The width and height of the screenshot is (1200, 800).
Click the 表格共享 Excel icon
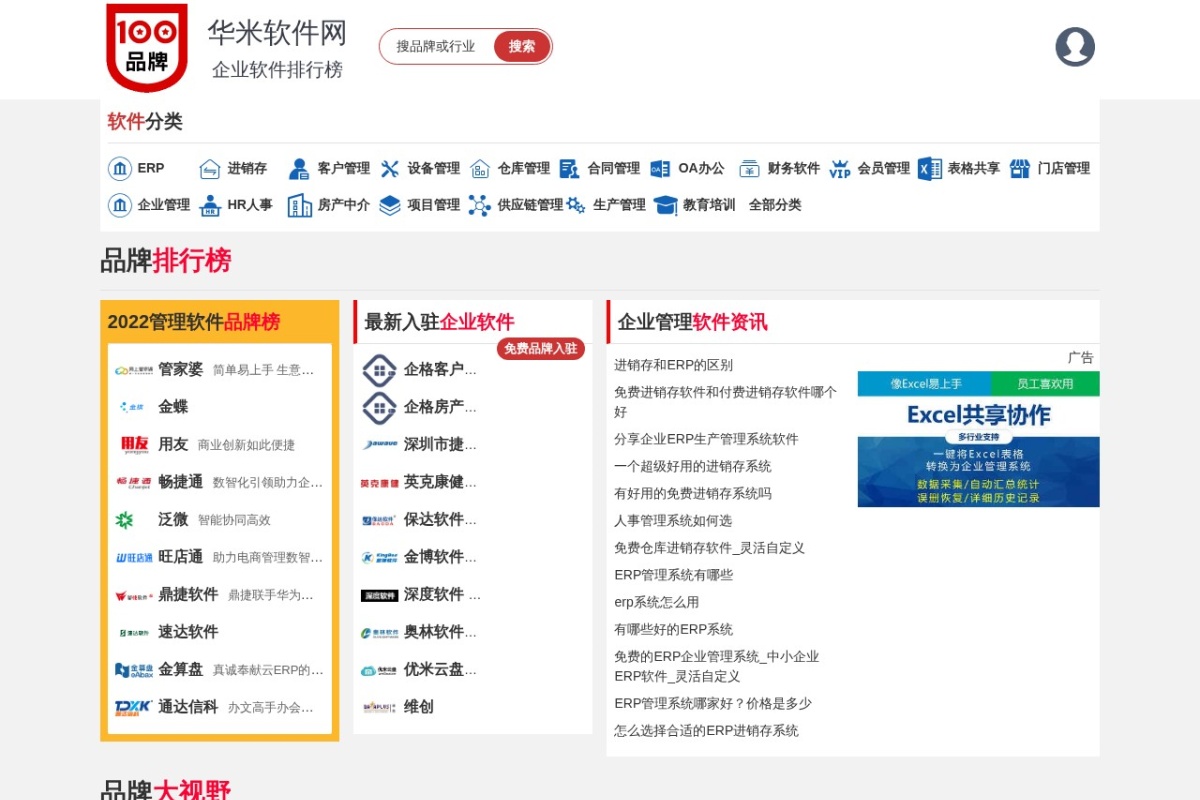click(930, 168)
